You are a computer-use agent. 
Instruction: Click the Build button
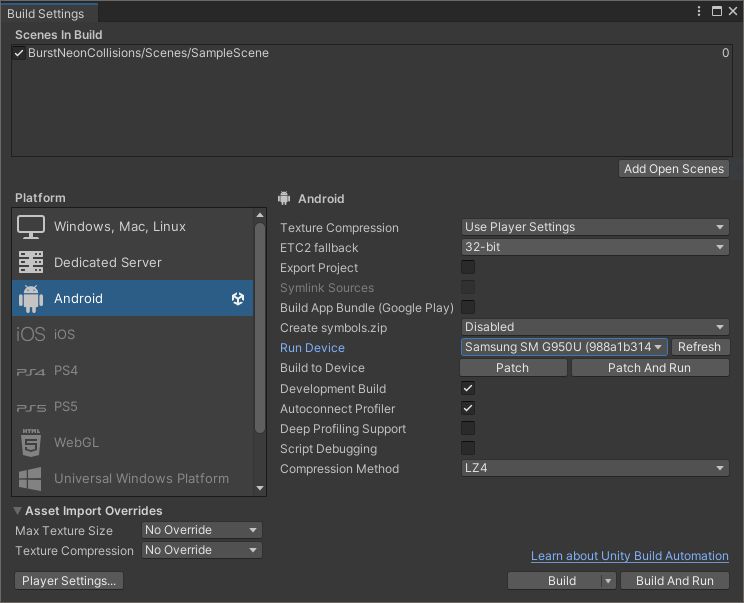pos(555,581)
